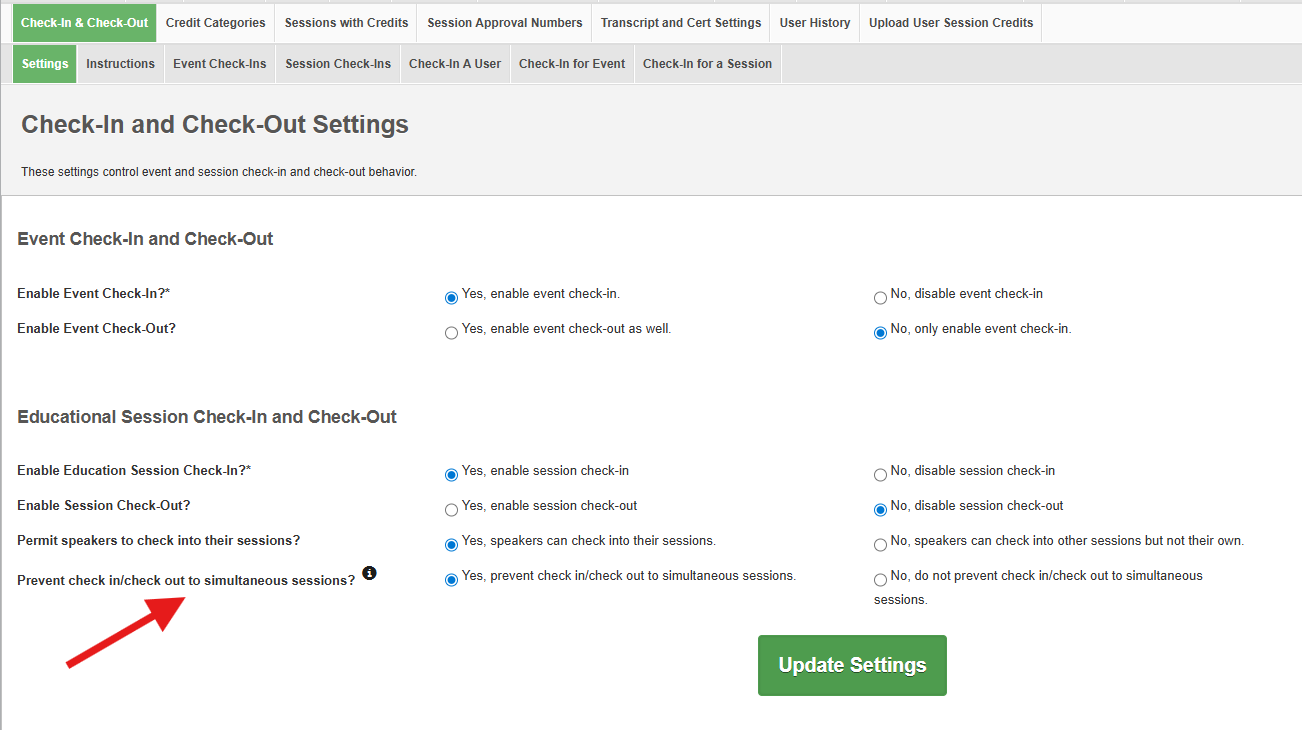Open Session Approval Numbers tab
This screenshot has height=730, width=1302.
coord(504,23)
